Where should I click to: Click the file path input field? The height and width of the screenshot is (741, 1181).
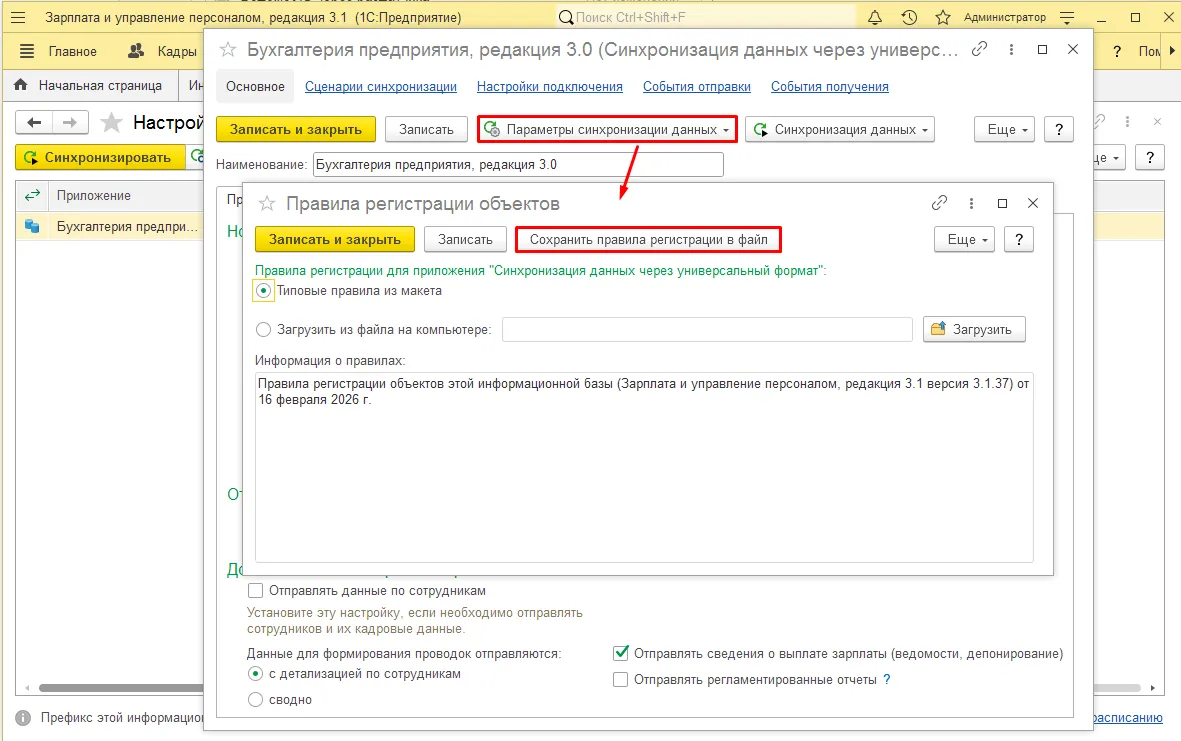(x=707, y=329)
